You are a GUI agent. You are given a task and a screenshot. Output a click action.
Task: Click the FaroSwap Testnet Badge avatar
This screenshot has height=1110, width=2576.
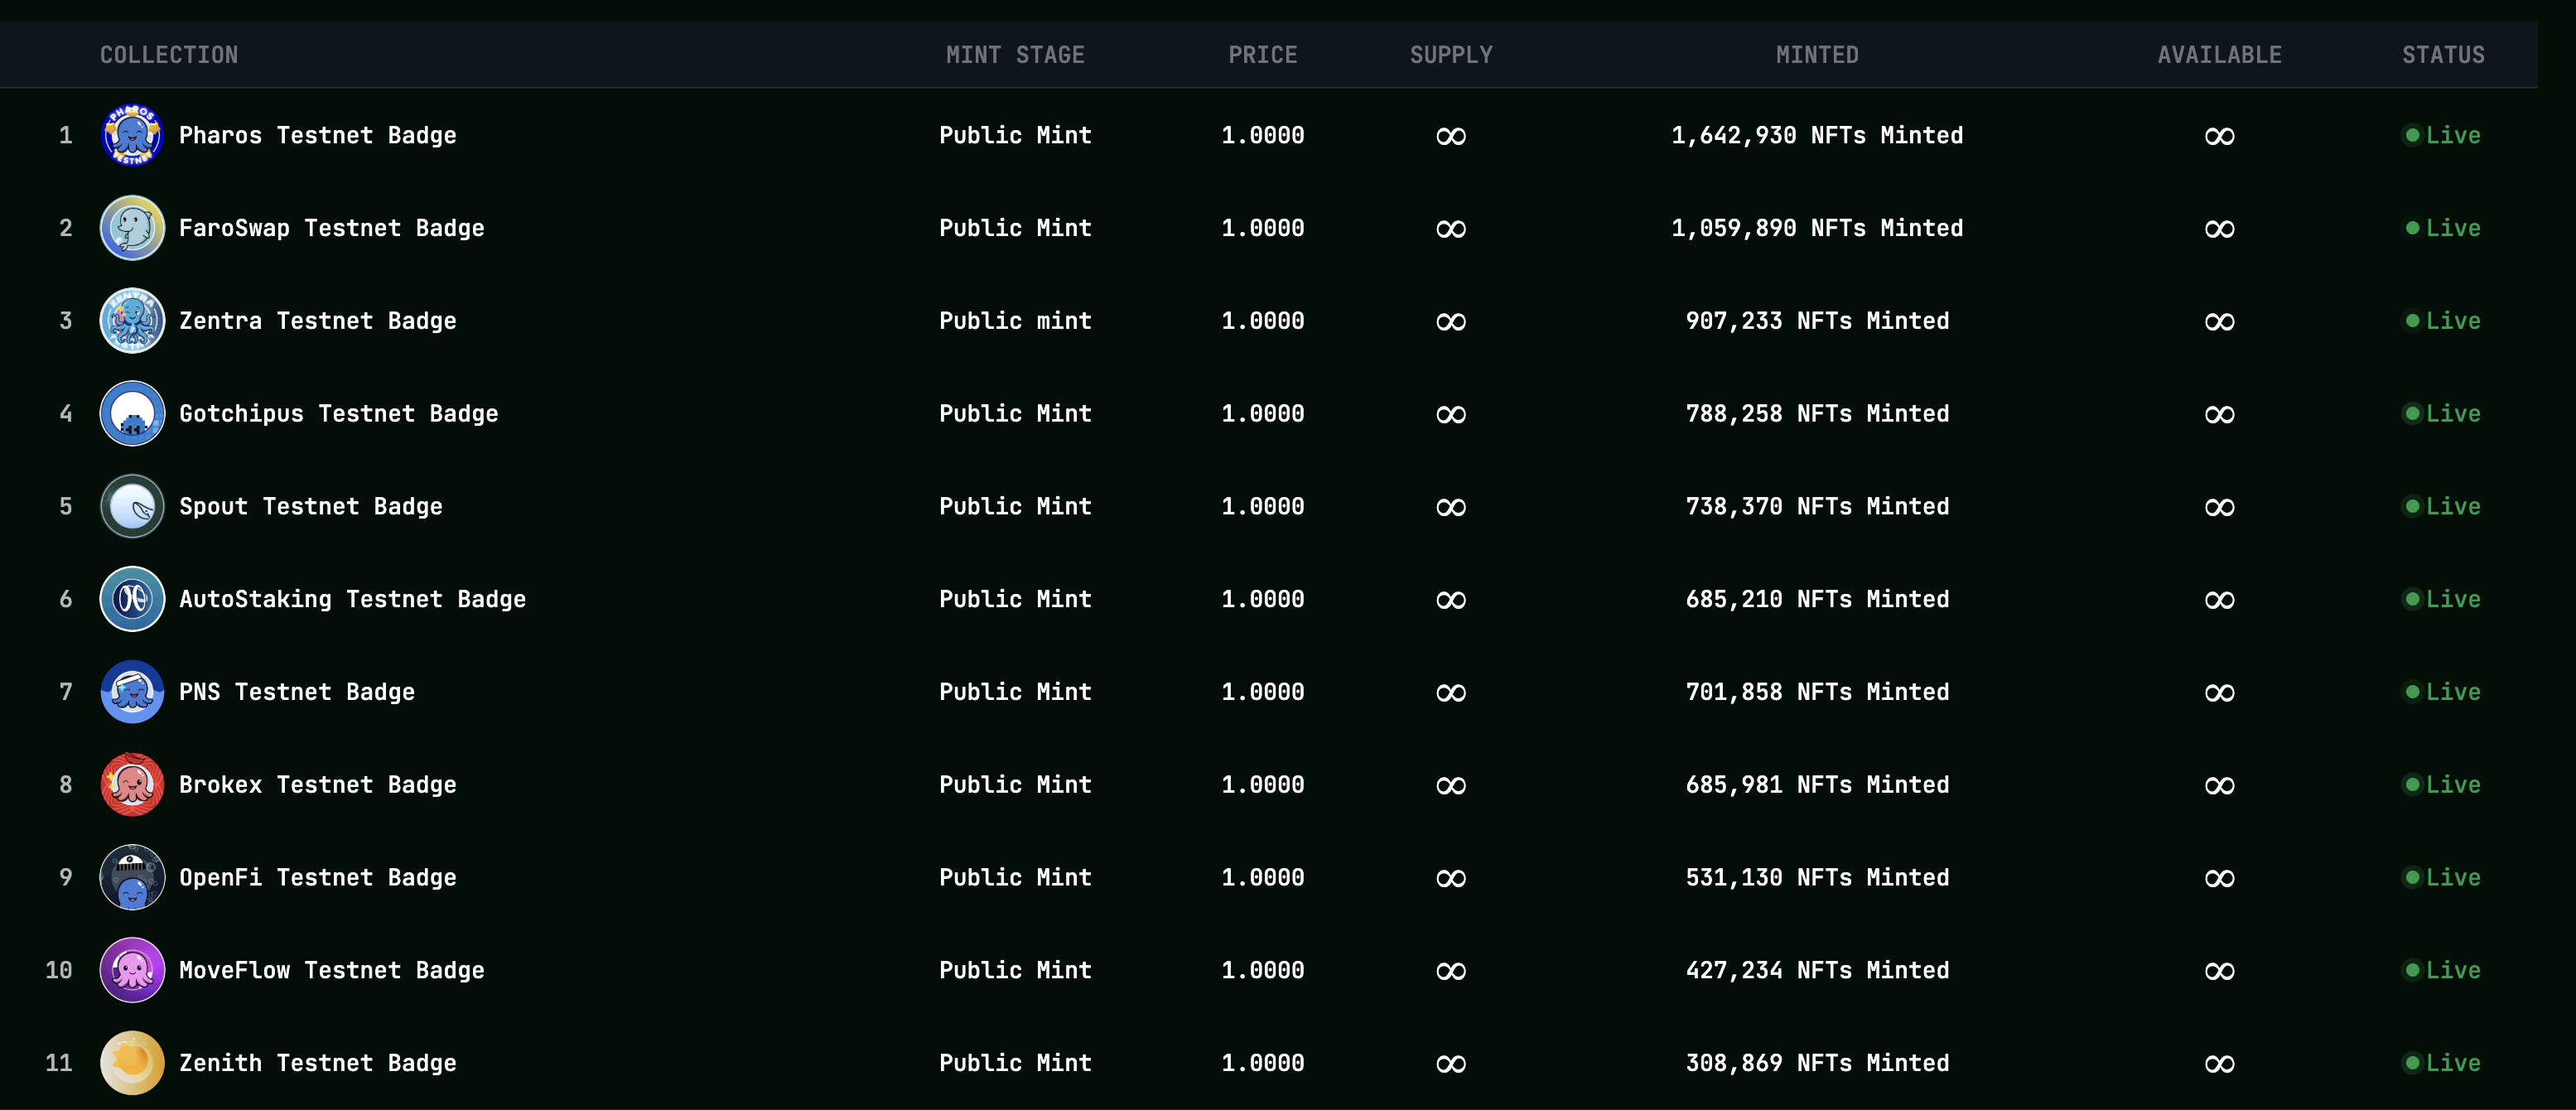[132, 228]
